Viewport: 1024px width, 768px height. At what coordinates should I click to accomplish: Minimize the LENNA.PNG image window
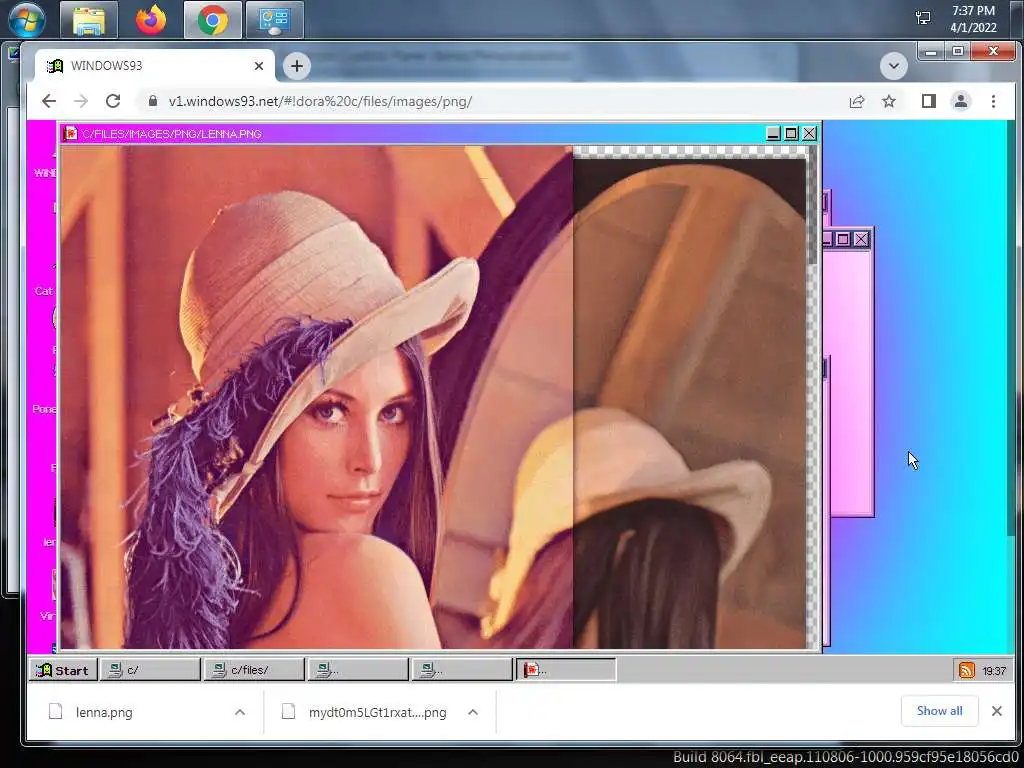click(x=773, y=134)
